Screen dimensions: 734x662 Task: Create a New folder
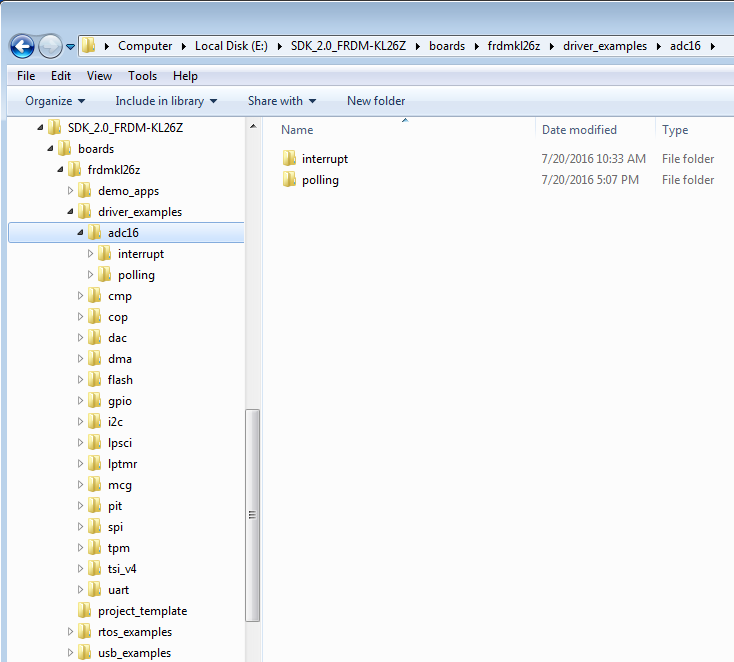coord(376,101)
